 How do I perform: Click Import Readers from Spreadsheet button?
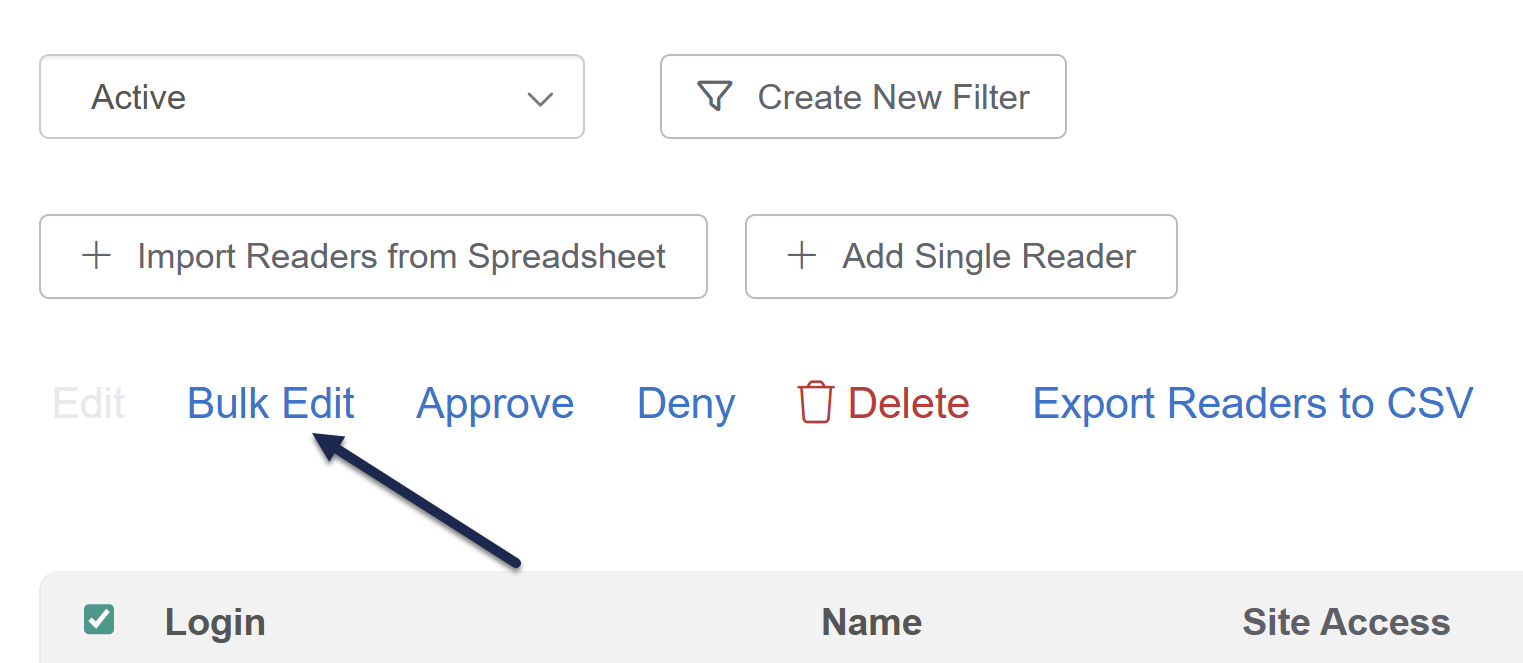pyautogui.click(x=373, y=256)
